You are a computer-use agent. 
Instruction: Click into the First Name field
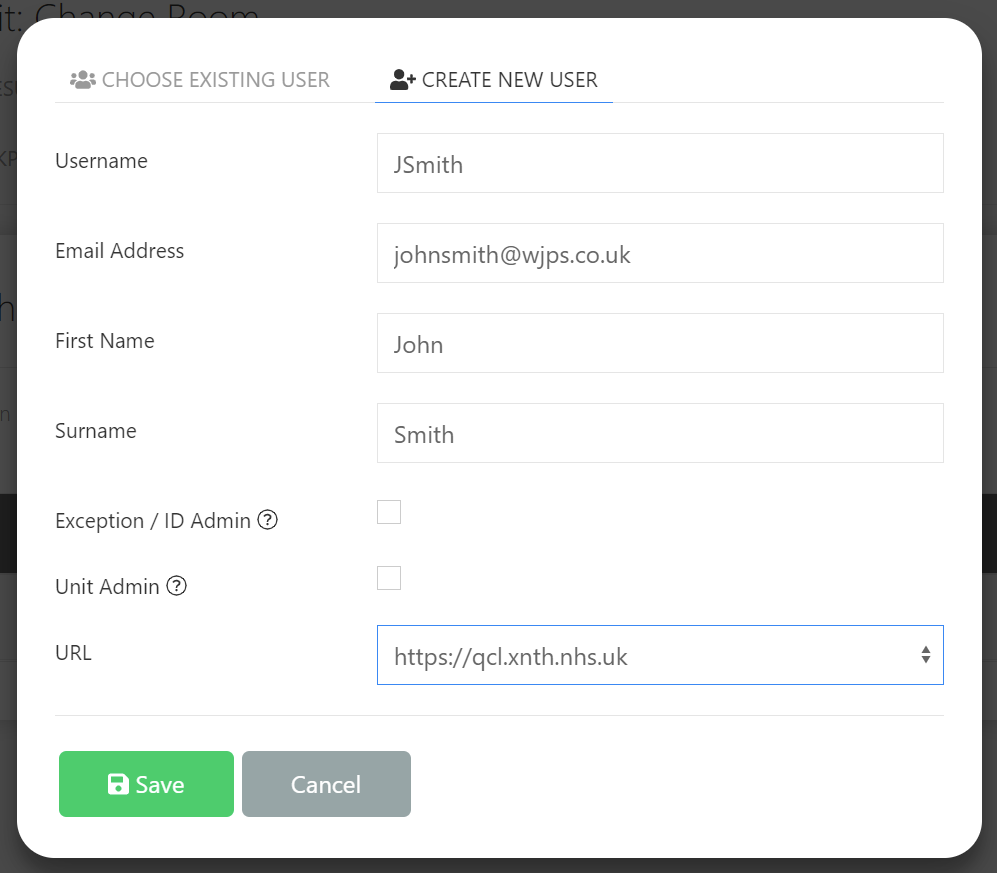point(660,343)
